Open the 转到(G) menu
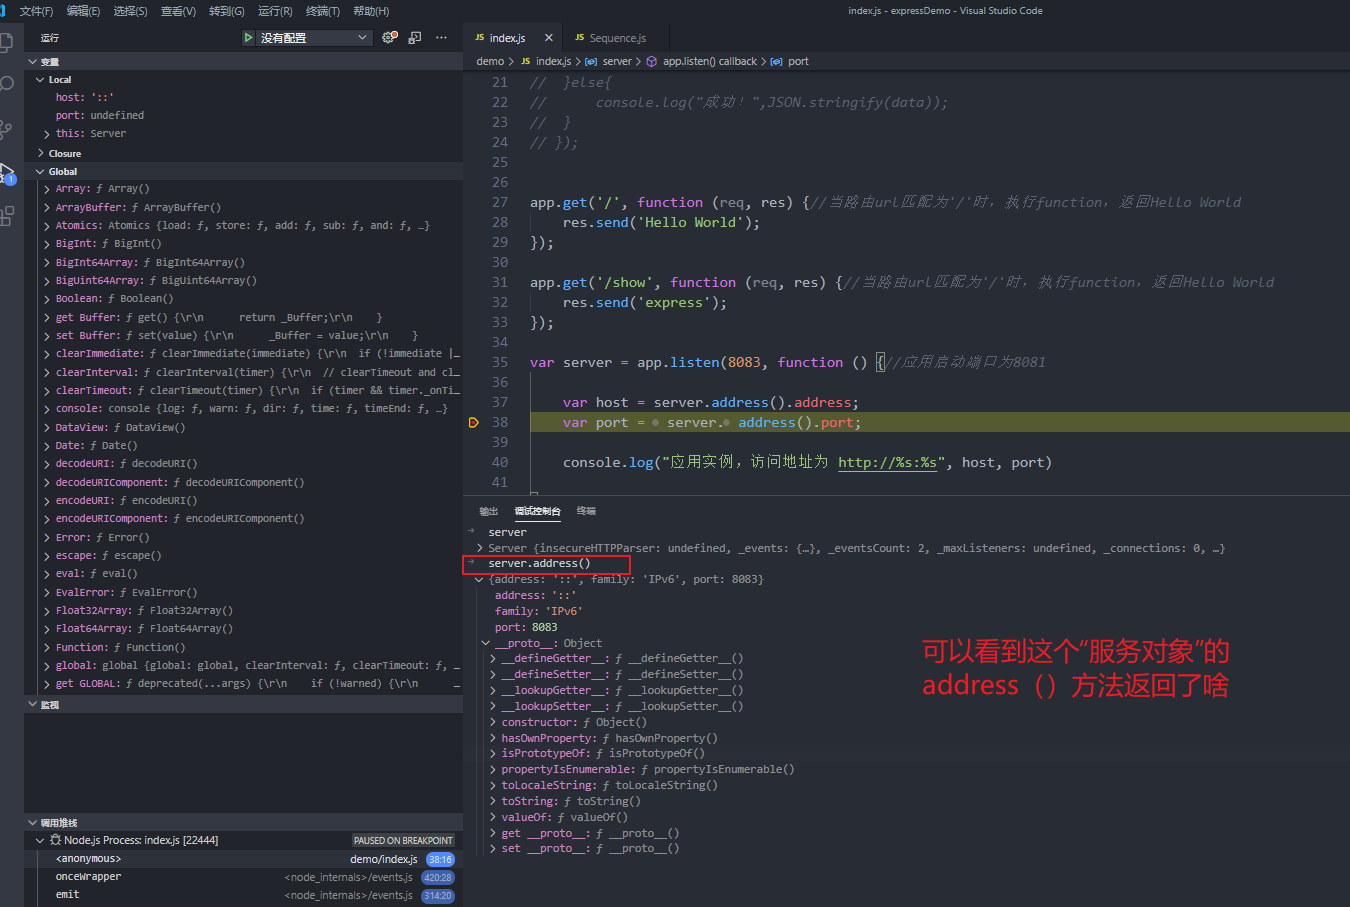 tap(227, 11)
